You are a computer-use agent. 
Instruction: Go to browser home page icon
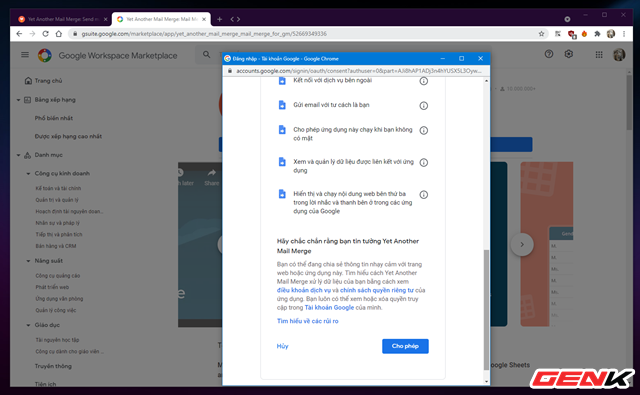59,34
